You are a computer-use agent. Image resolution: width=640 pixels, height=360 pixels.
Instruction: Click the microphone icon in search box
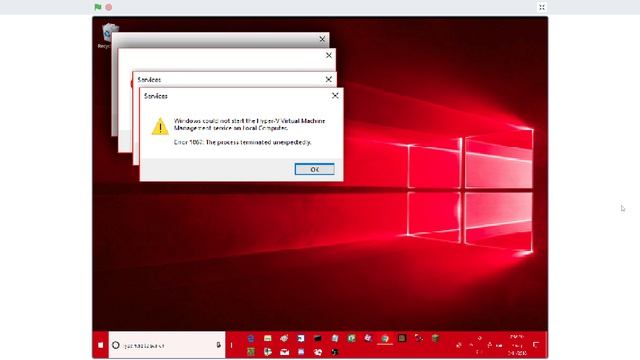[x=218, y=345]
